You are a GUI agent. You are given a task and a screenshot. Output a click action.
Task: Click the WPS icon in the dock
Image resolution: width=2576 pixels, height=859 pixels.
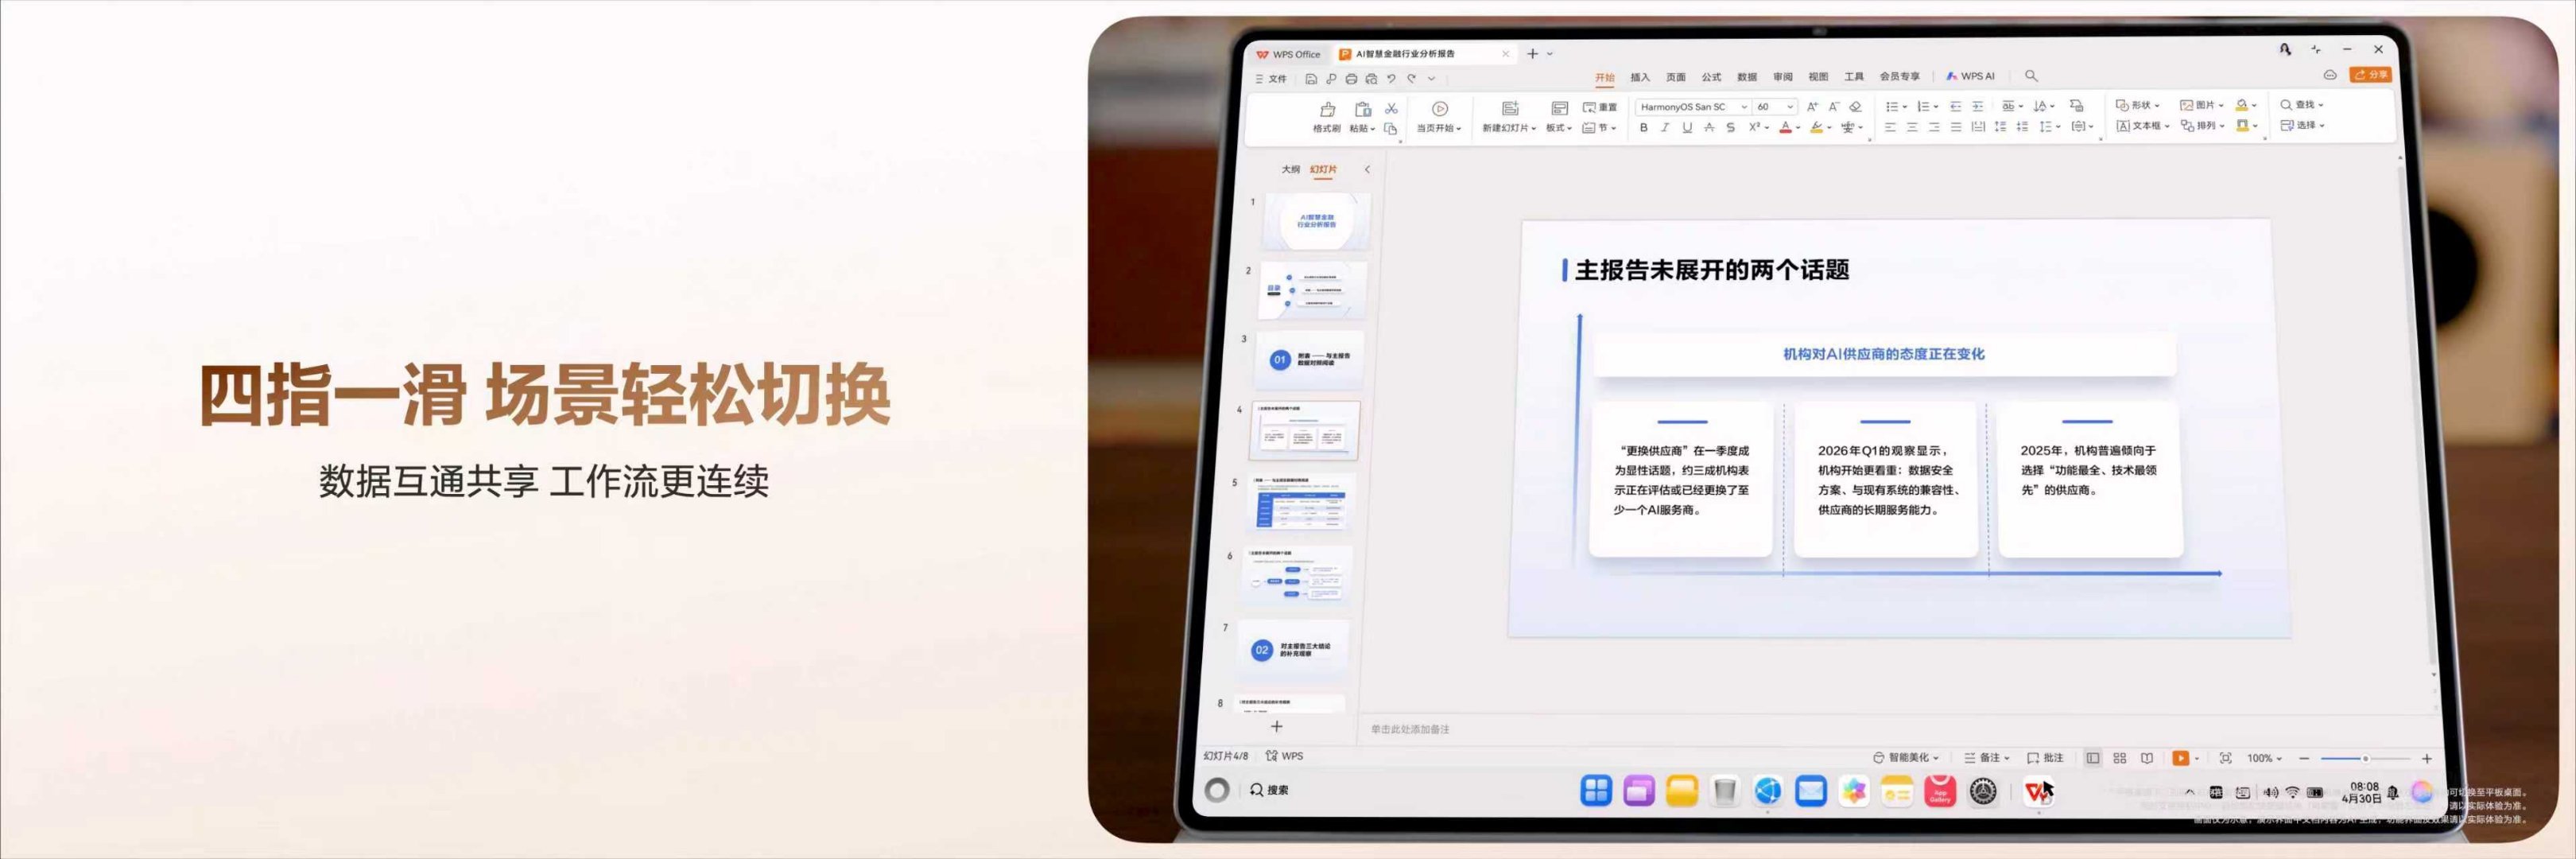pos(2038,792)
